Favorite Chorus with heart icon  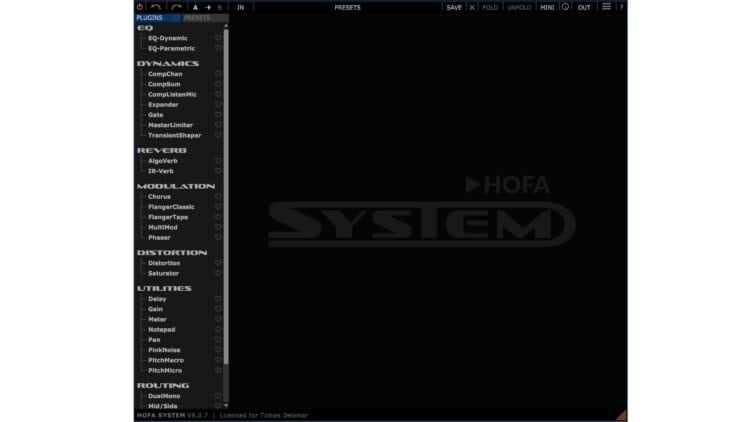pyautogui.click(x=218, y=197)
